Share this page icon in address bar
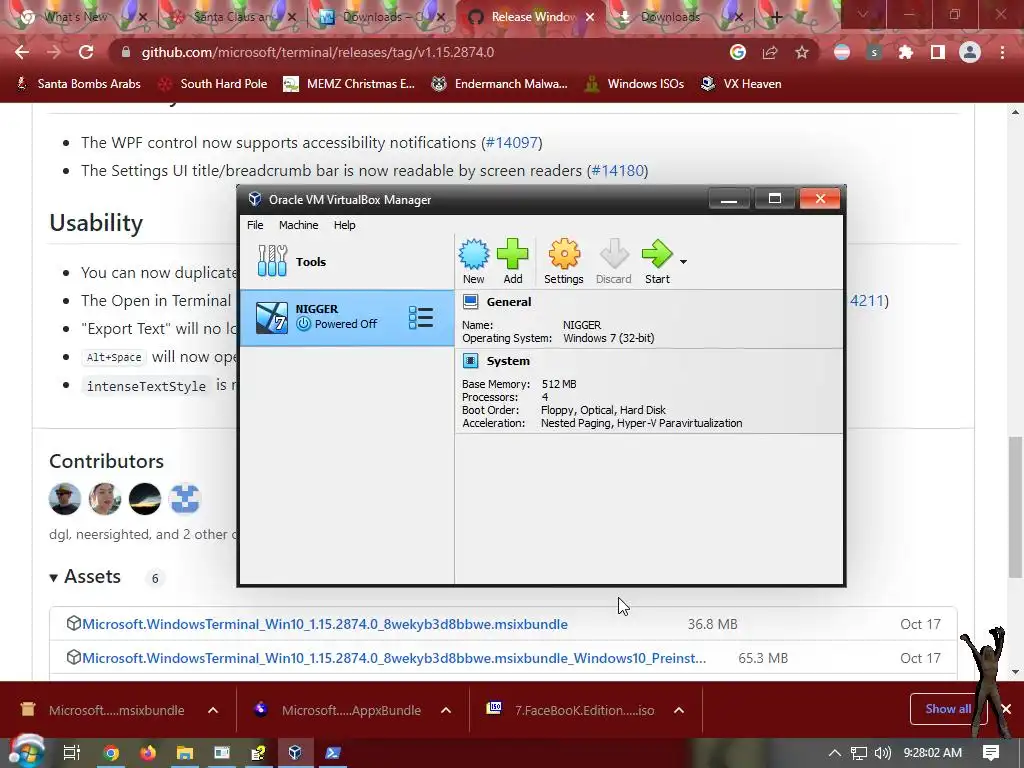The width and height of the screenshot is (1024, 768). point(770,52)
